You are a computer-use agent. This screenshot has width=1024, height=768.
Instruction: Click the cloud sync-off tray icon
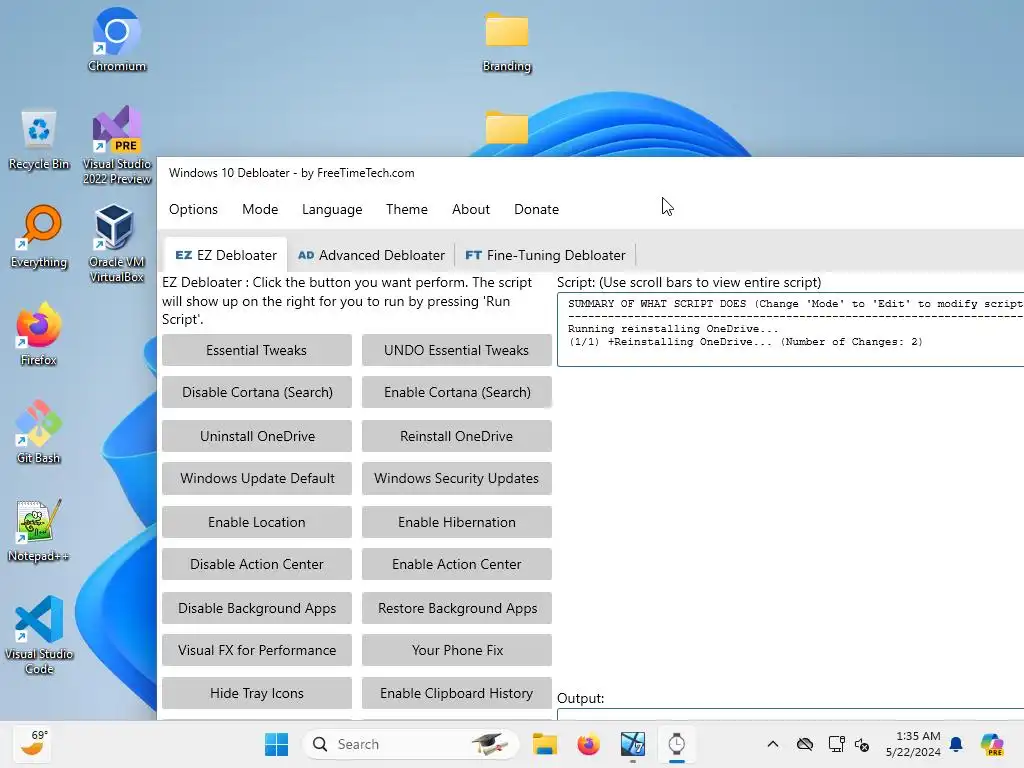[x=805, y=744]
